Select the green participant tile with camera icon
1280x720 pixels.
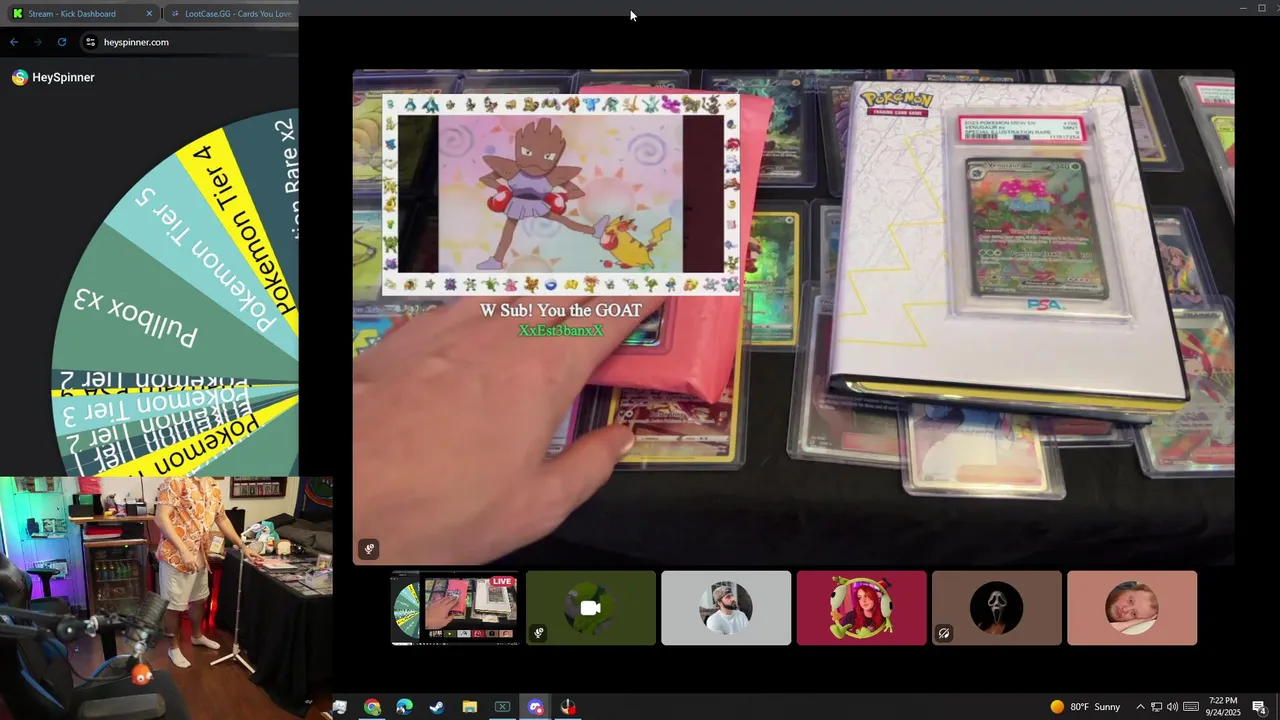(591, 608)
